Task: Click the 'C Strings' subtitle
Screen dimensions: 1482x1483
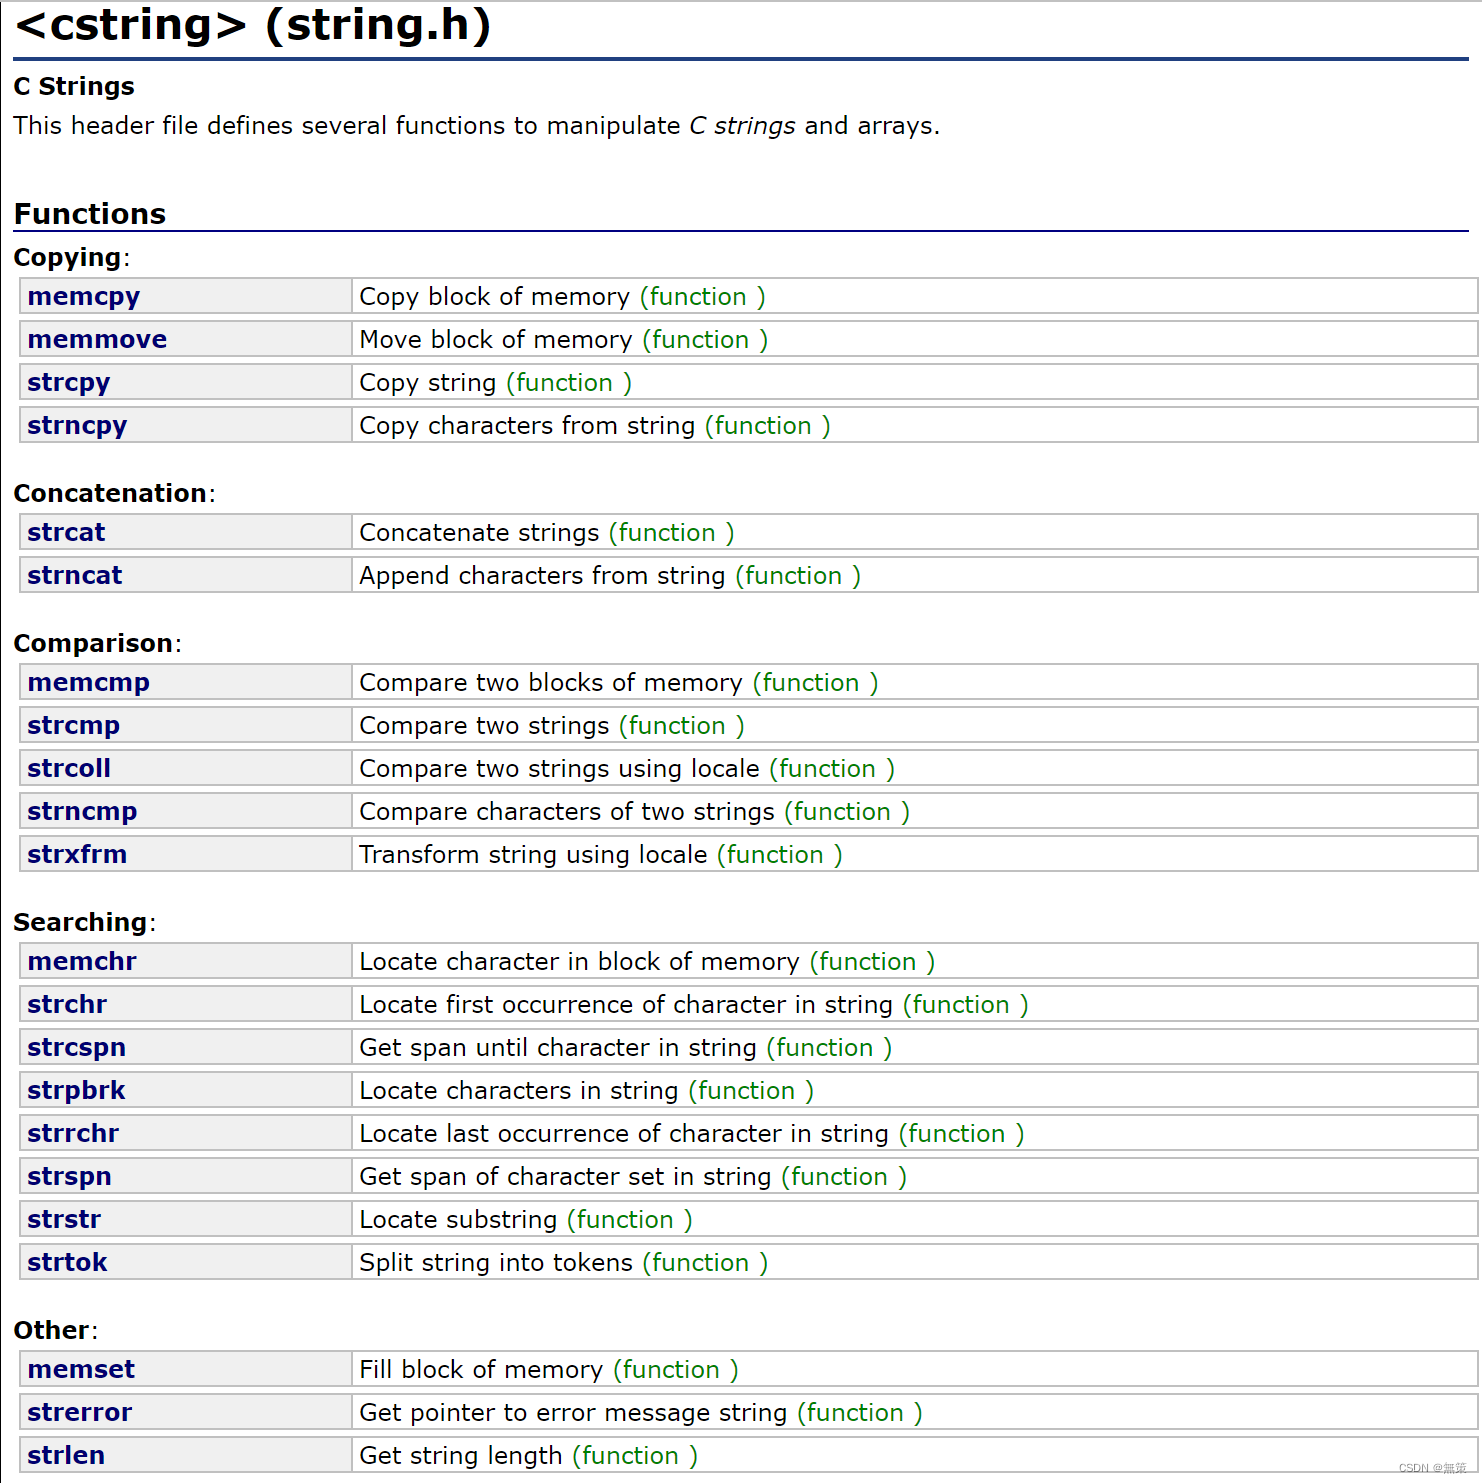Action: click(x=74, y=87)
